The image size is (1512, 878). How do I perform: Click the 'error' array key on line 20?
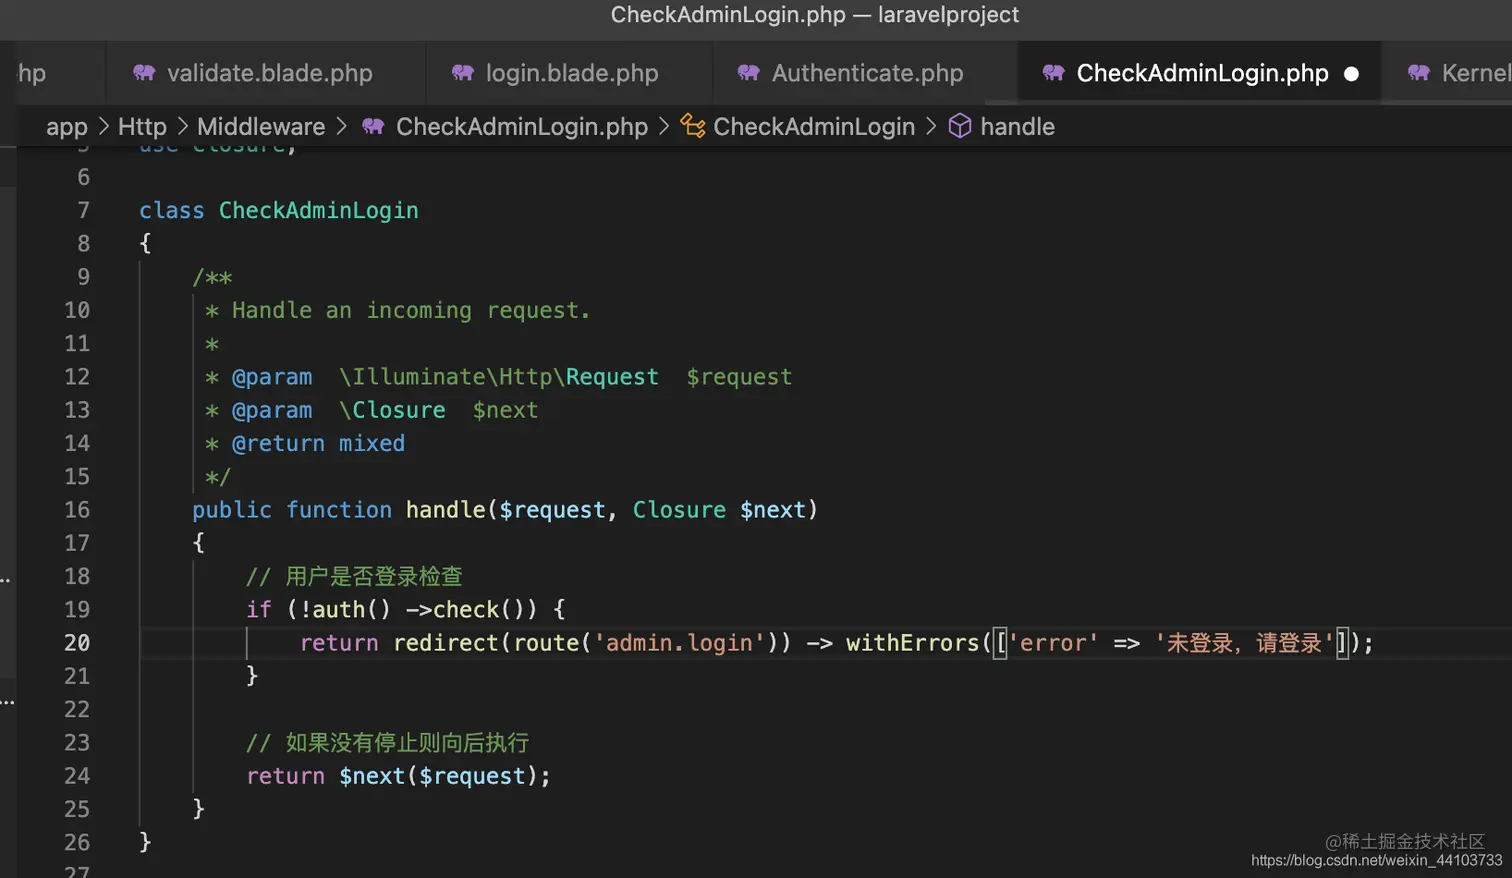1052,643
